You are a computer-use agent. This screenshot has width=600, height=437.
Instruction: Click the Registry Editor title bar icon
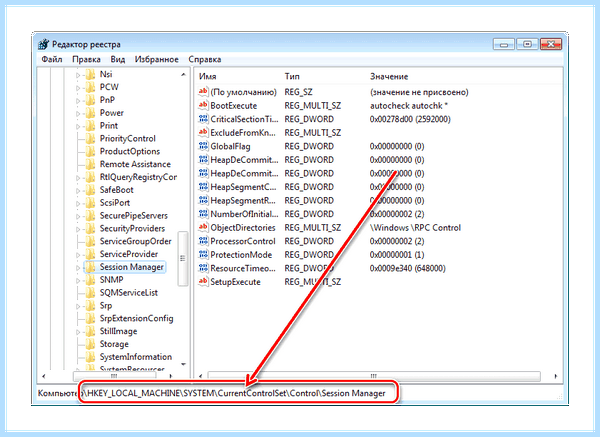tap(44, 44)
